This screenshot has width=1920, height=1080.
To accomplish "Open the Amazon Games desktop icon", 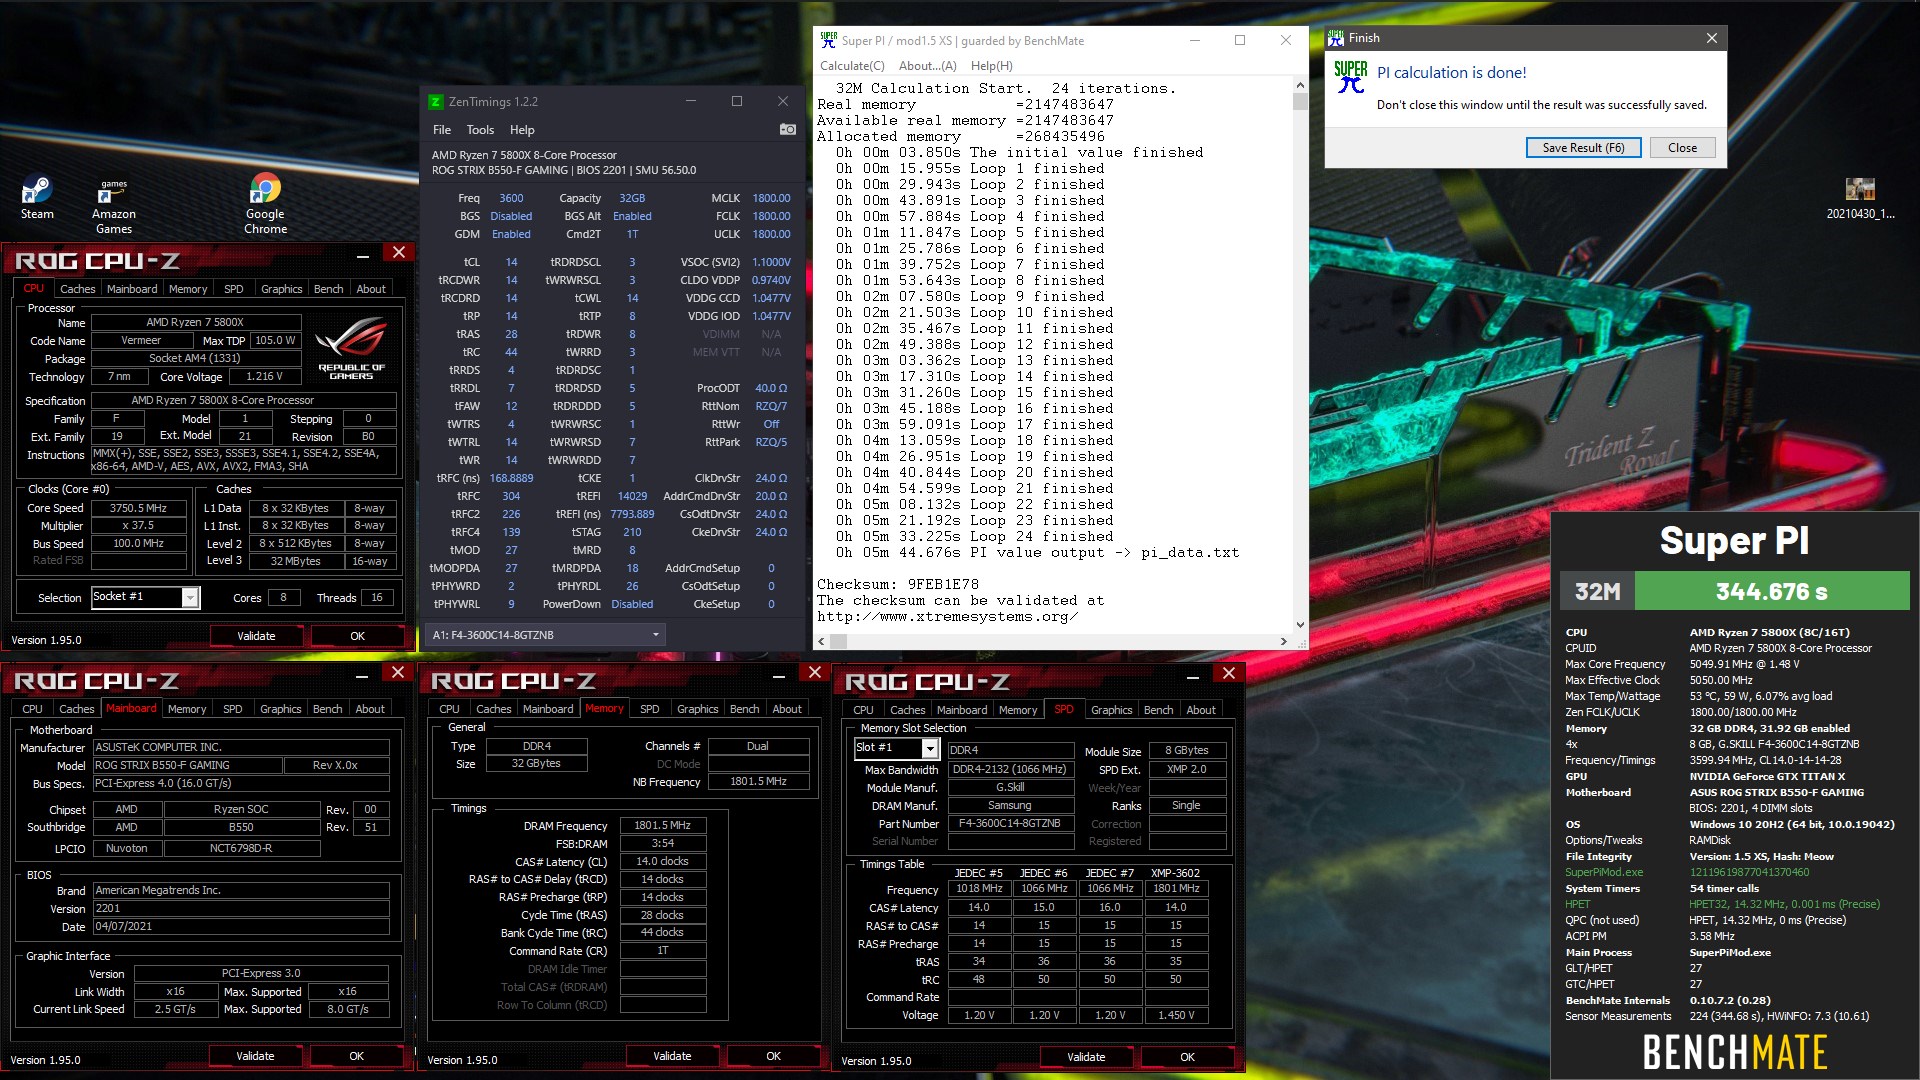I will pos(114,205).
